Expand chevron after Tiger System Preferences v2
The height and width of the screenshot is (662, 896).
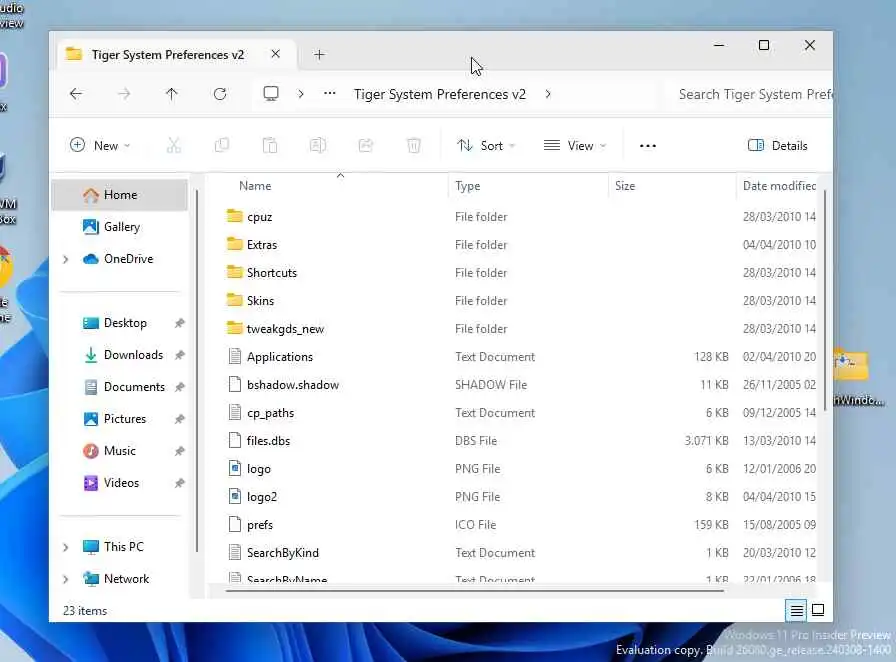pyautogui.click(x=548, y=94)
